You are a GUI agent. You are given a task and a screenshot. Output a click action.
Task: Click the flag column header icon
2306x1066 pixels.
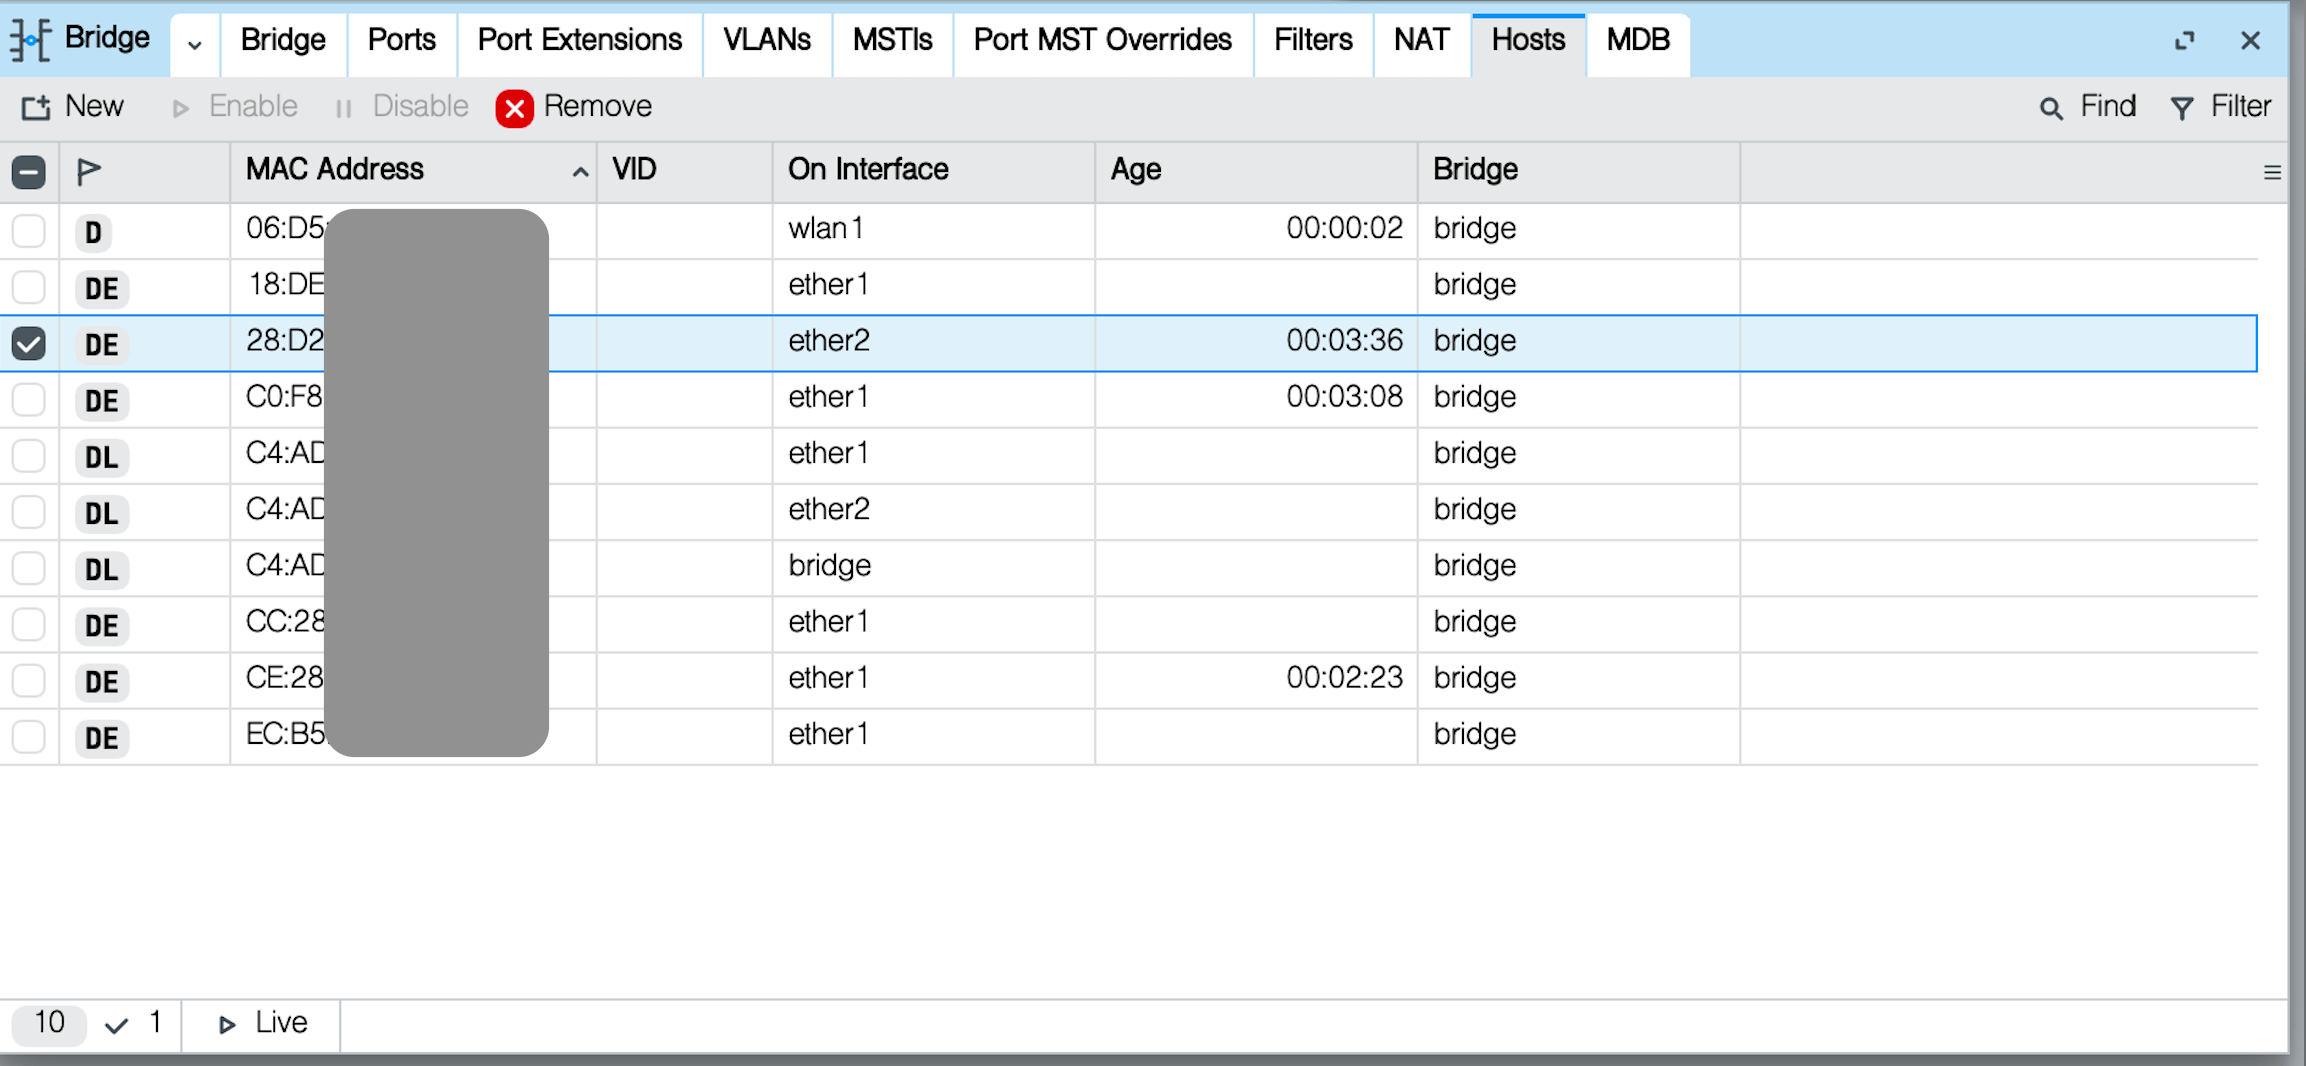coord(89,171)
